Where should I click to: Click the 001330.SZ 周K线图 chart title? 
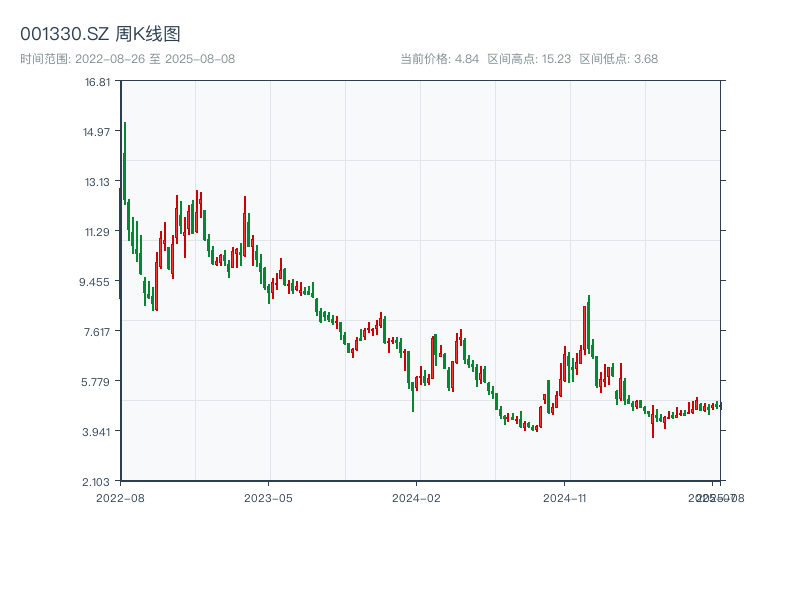click(100, 35)
